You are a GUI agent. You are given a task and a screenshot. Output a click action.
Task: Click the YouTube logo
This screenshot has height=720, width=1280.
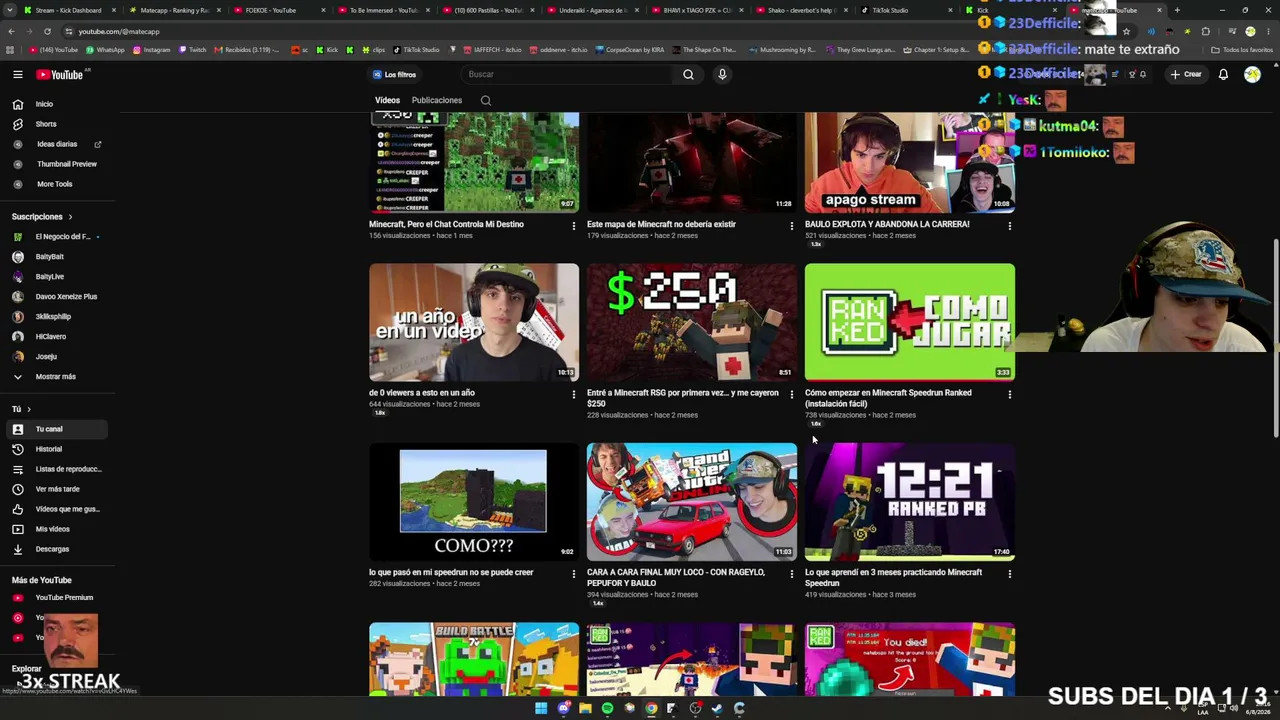pos(60,74)
